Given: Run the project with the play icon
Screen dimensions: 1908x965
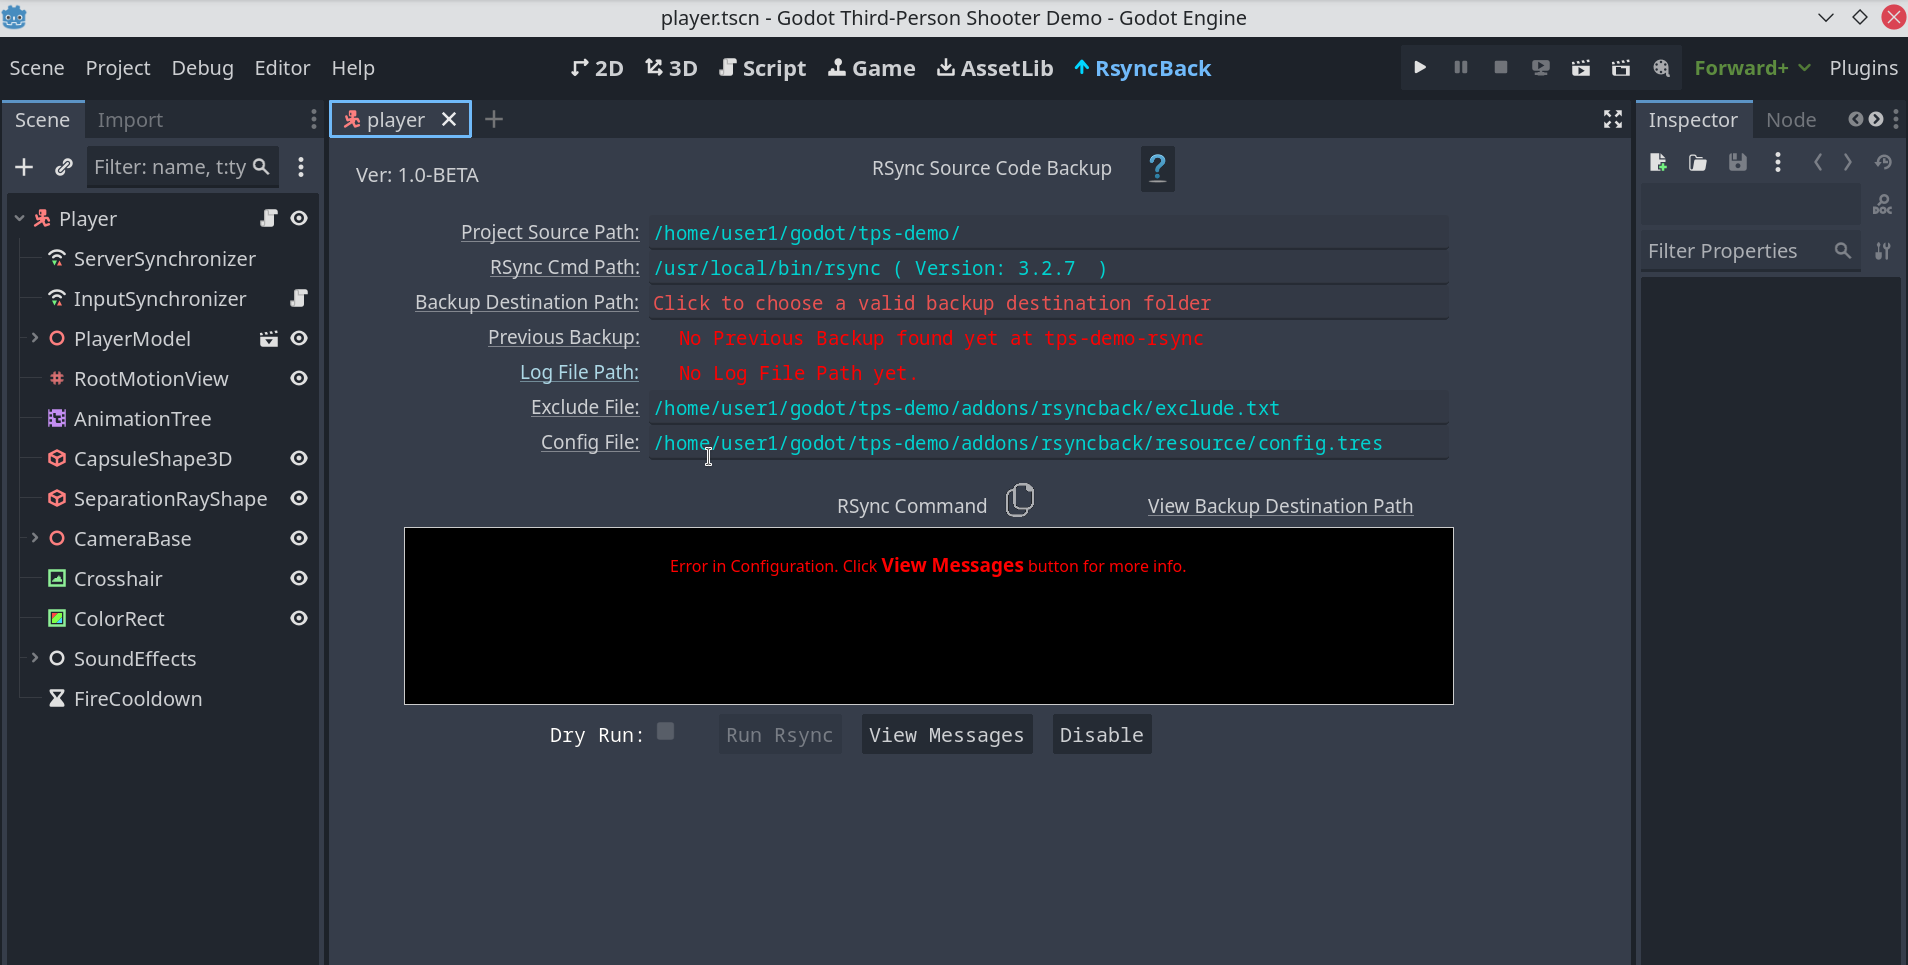Looking at the screenshot, I should coord(1420,67).
